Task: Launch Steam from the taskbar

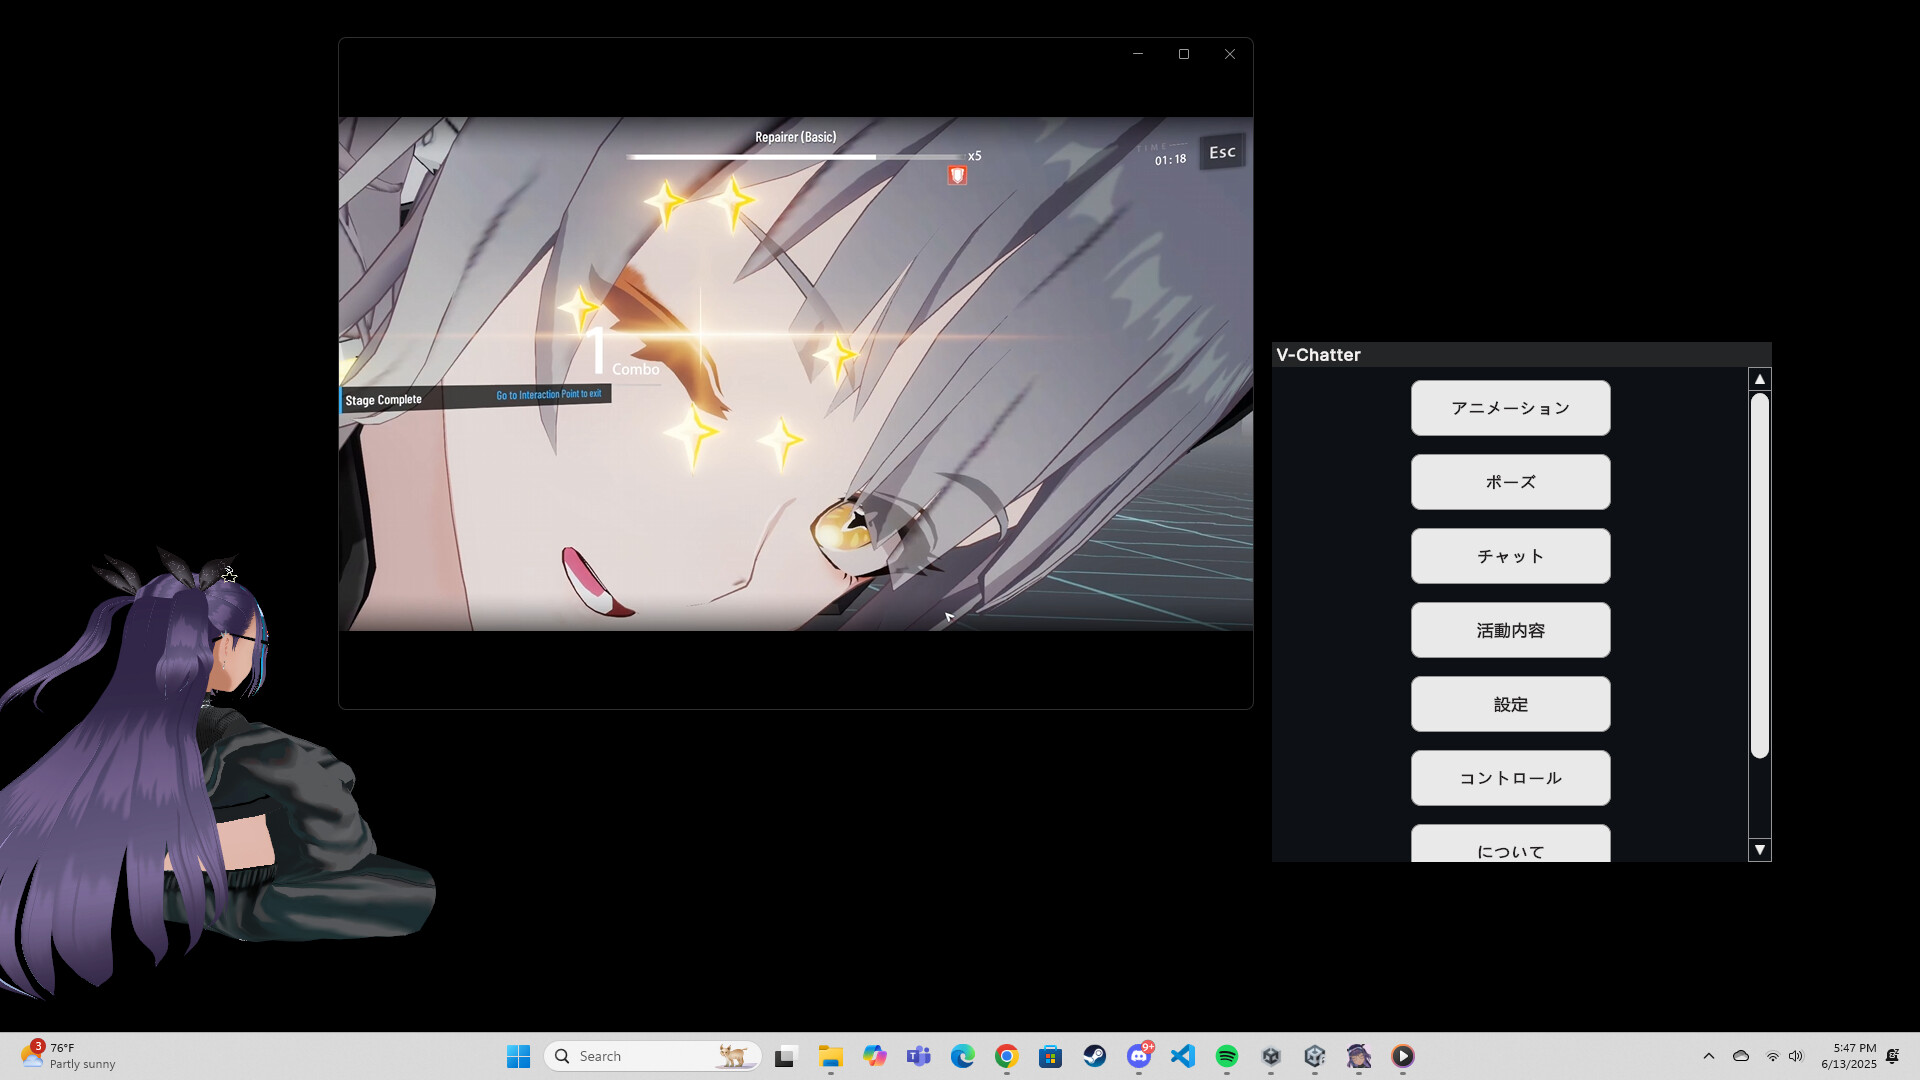Action: (x=1095, y=1056)
